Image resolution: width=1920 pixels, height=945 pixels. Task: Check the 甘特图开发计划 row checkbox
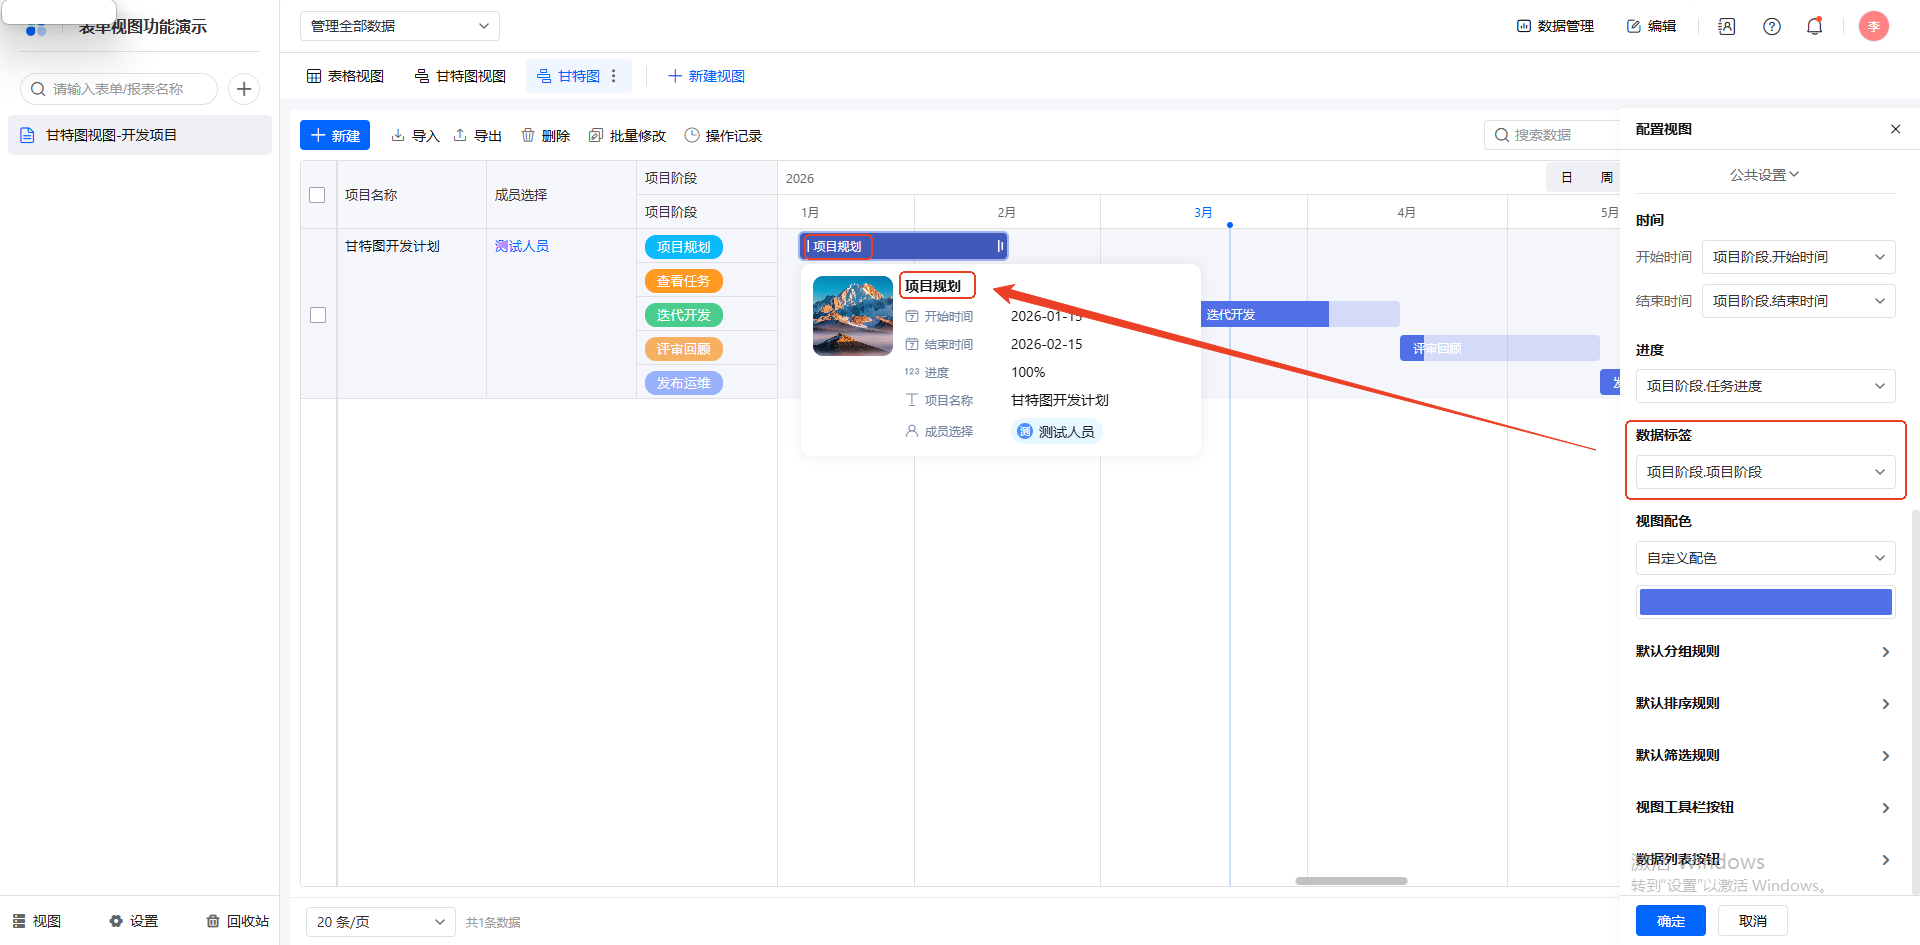coord(318,315)
